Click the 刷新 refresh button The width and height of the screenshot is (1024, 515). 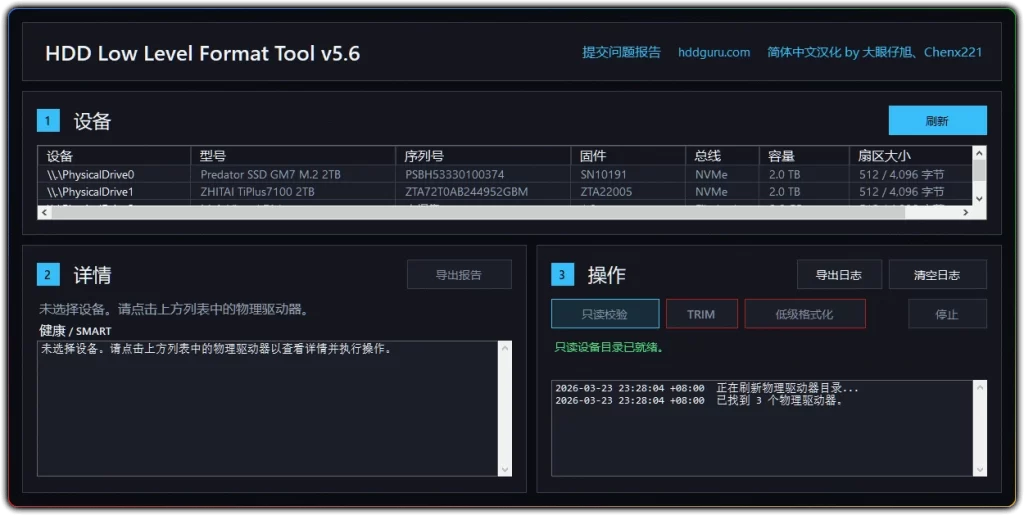[937, 121]
